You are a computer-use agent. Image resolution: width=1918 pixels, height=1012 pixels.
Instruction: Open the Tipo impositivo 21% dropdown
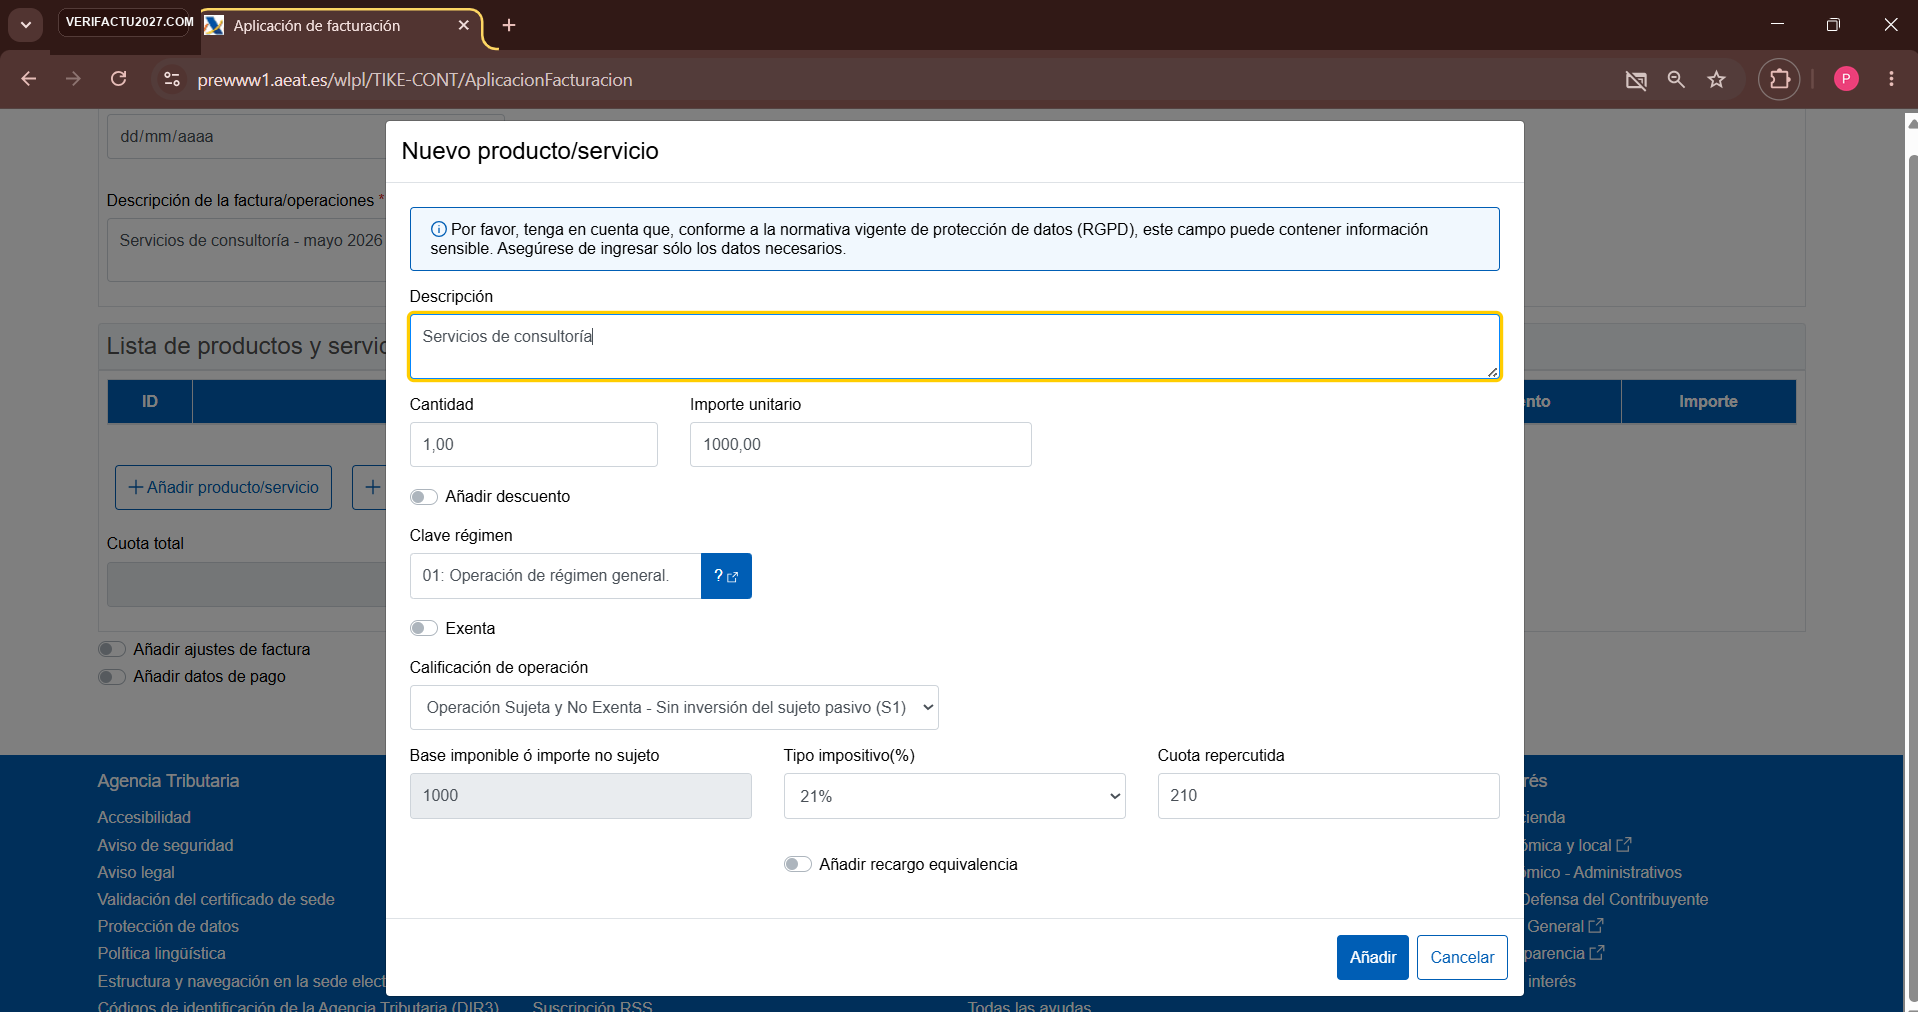955,796
